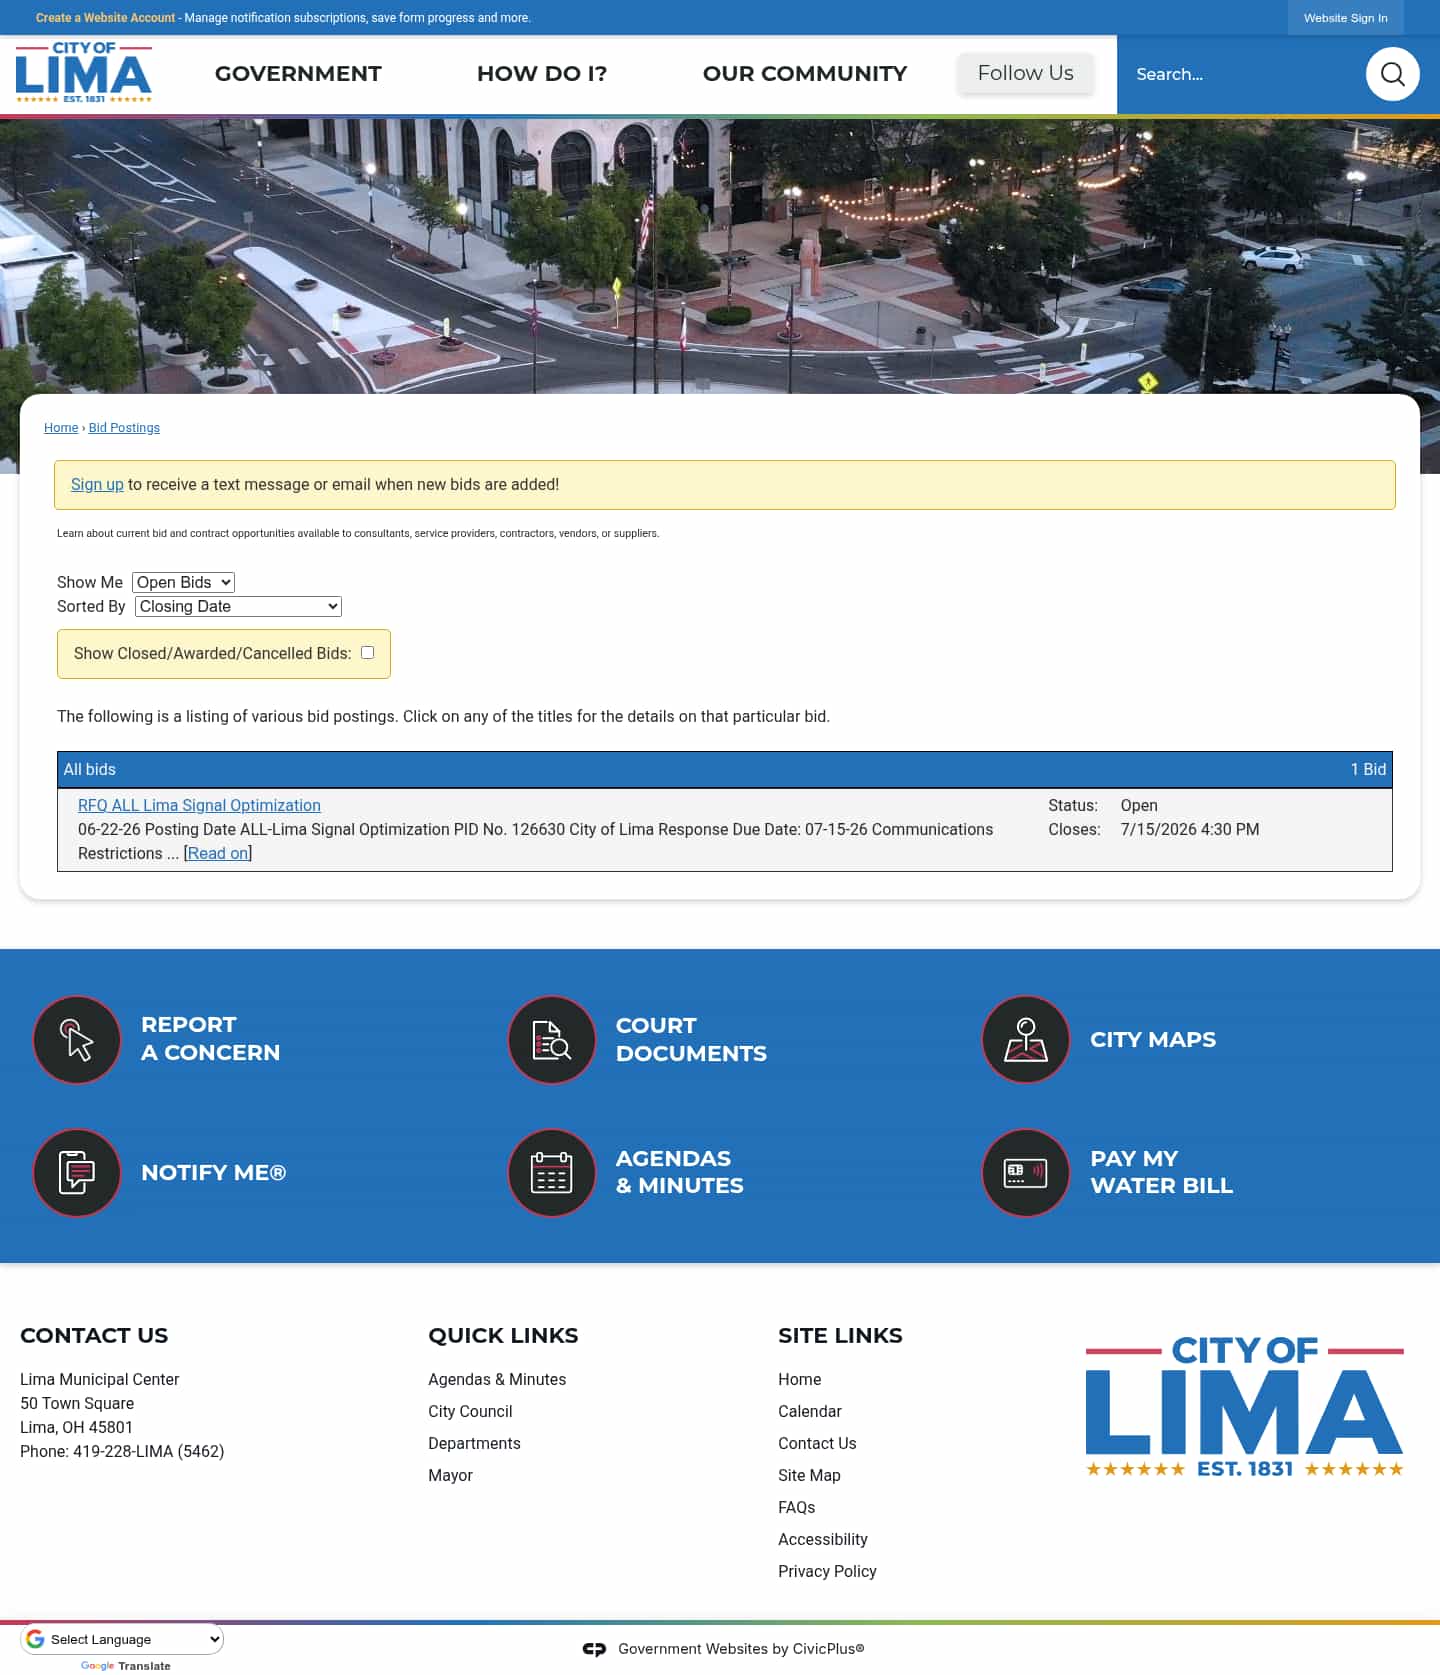Open the Our Community menu
The height and width of the screenshot is (1675, 1440).
click(805, 74)
